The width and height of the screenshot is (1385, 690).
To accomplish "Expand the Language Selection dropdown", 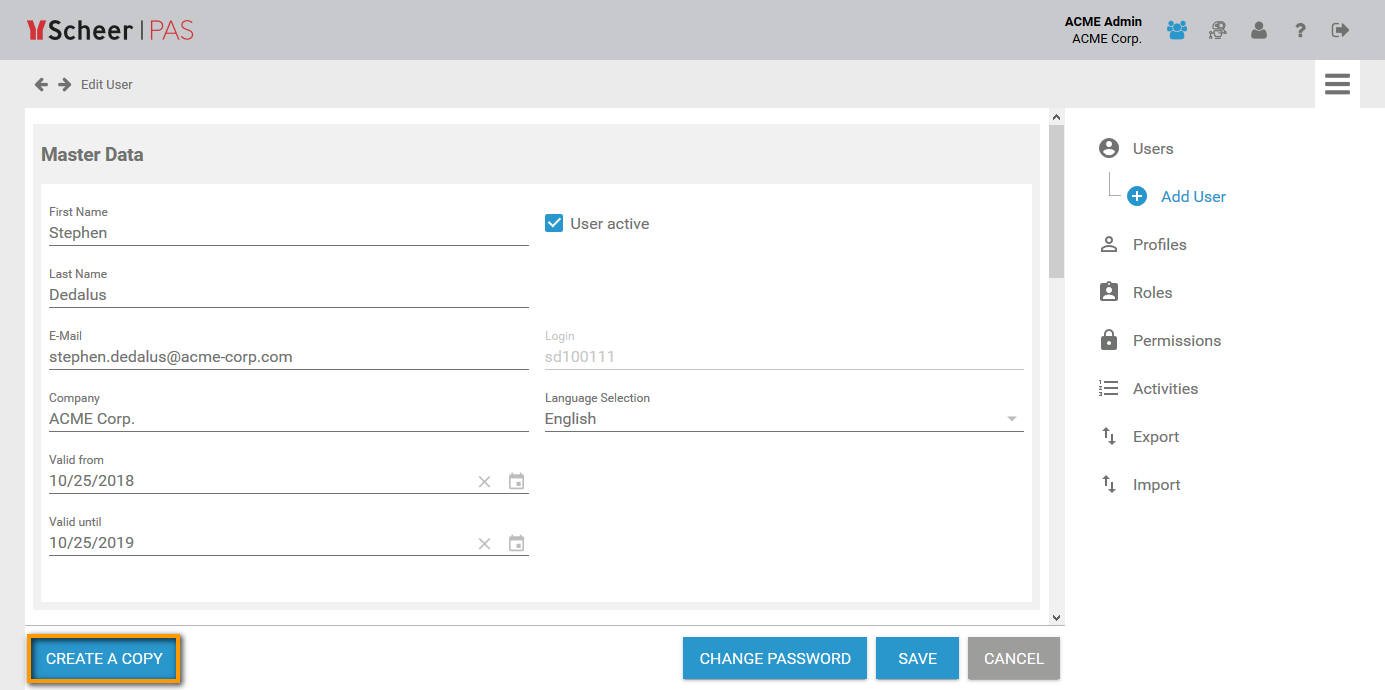I will (1011, 419).
